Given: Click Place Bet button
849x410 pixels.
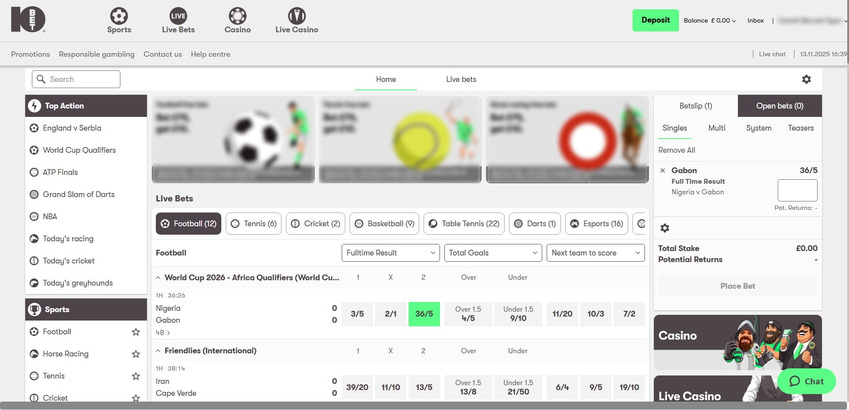Looking at the screenshot, I should click(738, 286).
